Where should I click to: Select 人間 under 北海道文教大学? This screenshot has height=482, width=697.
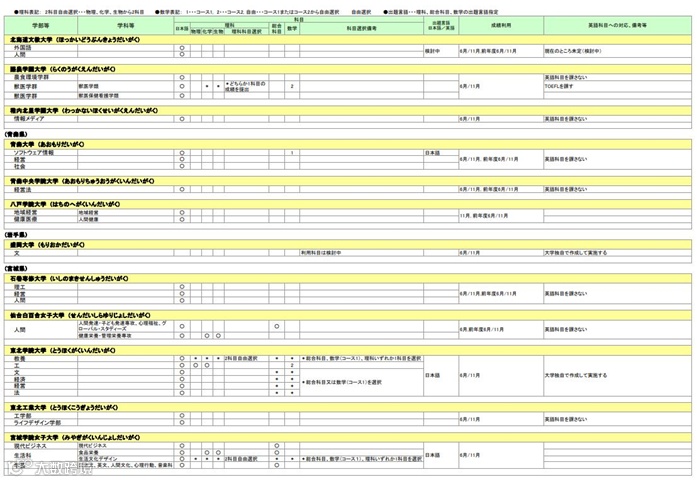pyautogui.click(x=41, y=54)
